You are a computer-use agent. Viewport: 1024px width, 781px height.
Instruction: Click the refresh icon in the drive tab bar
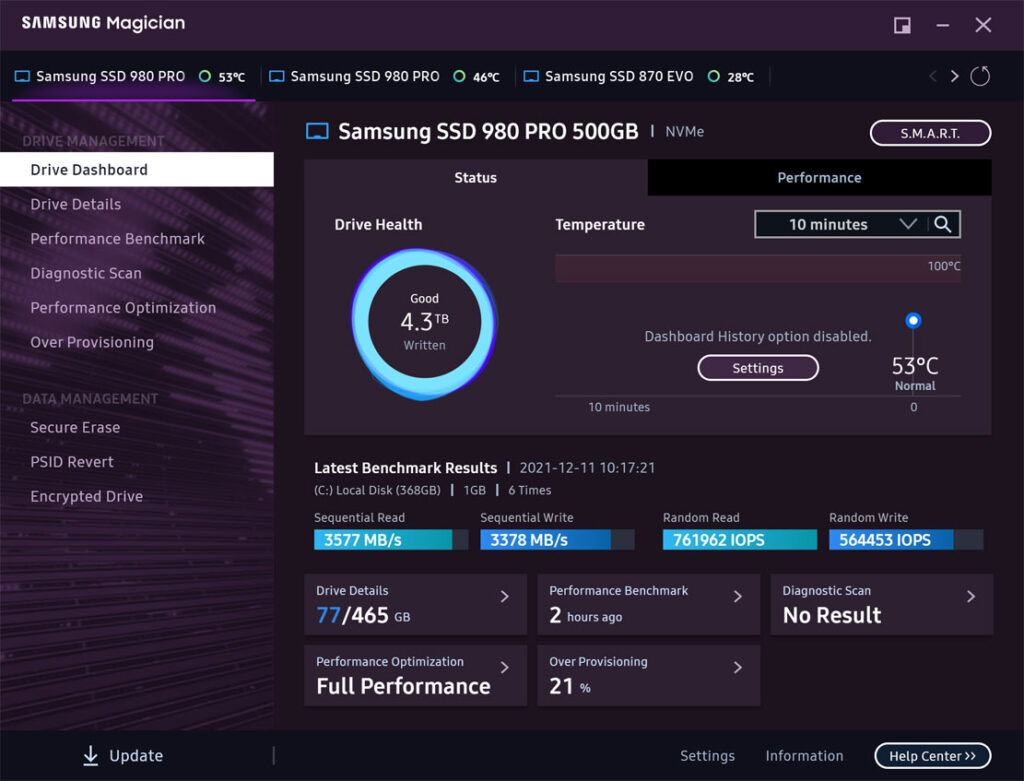click(980, 75)
